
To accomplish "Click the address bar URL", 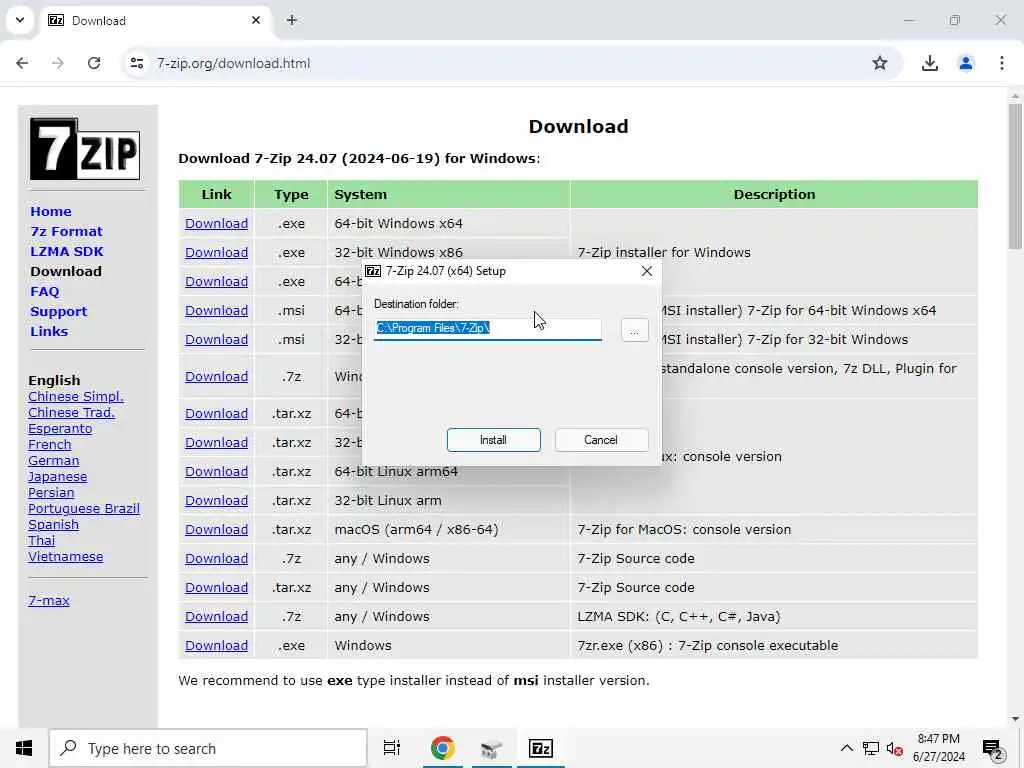I will [233, 63].
